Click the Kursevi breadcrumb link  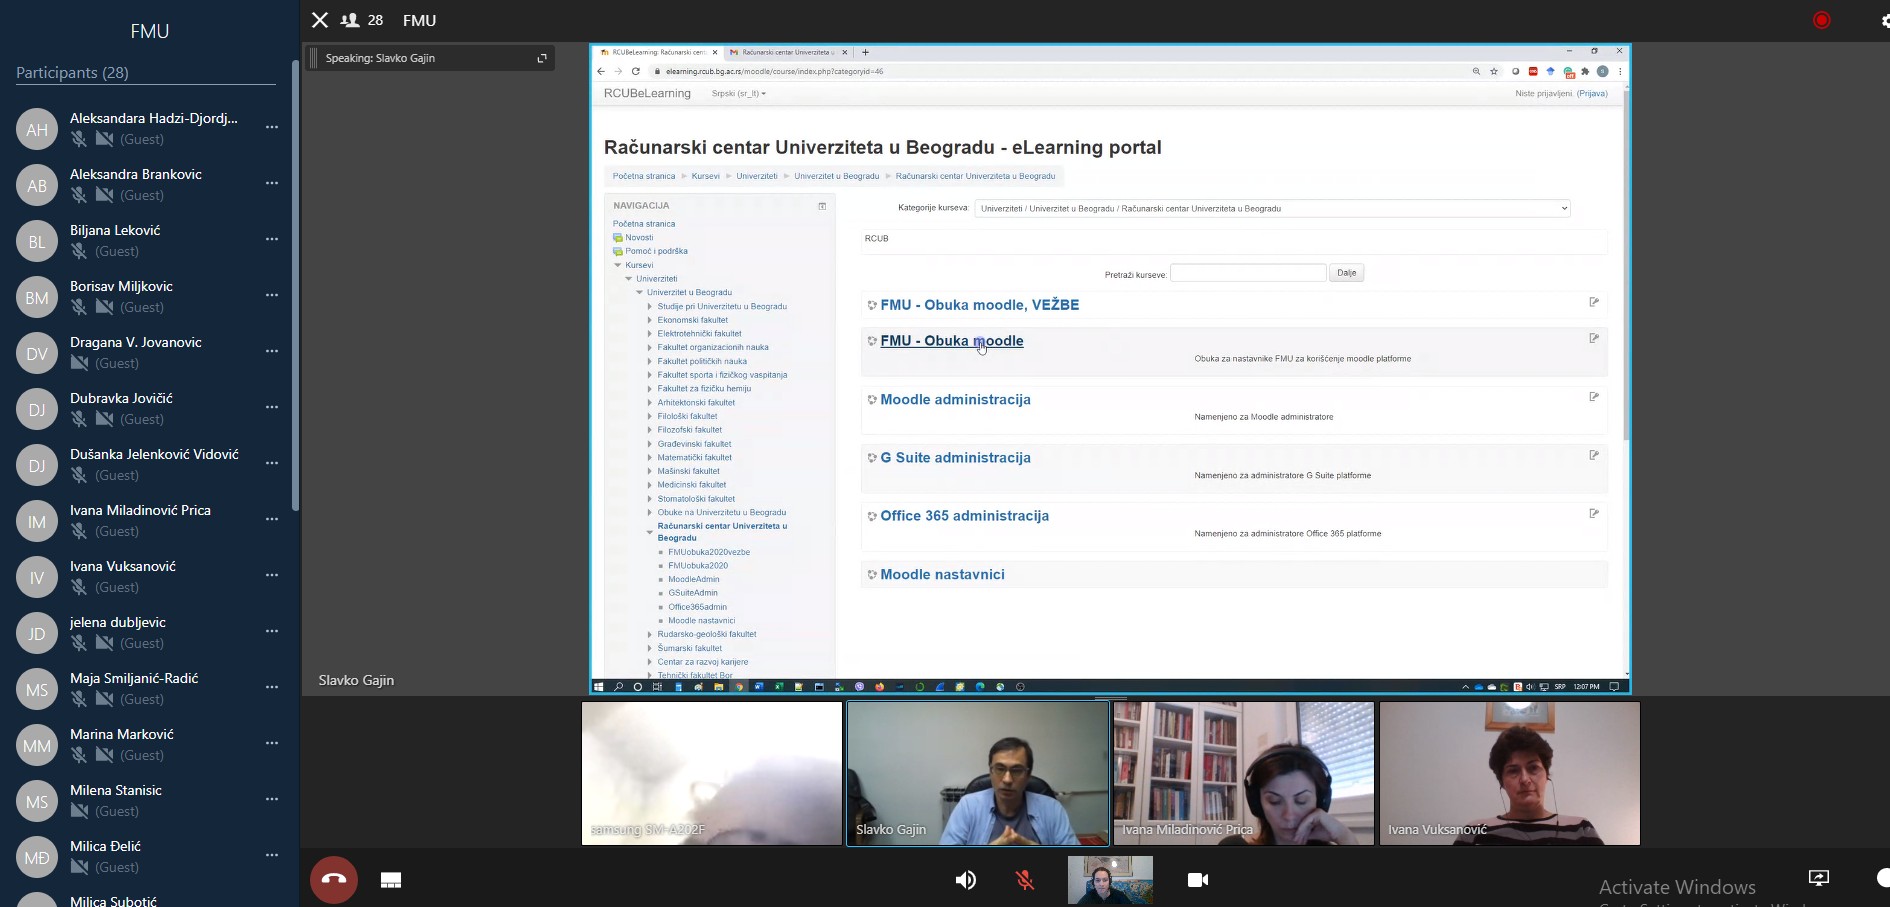705,176
